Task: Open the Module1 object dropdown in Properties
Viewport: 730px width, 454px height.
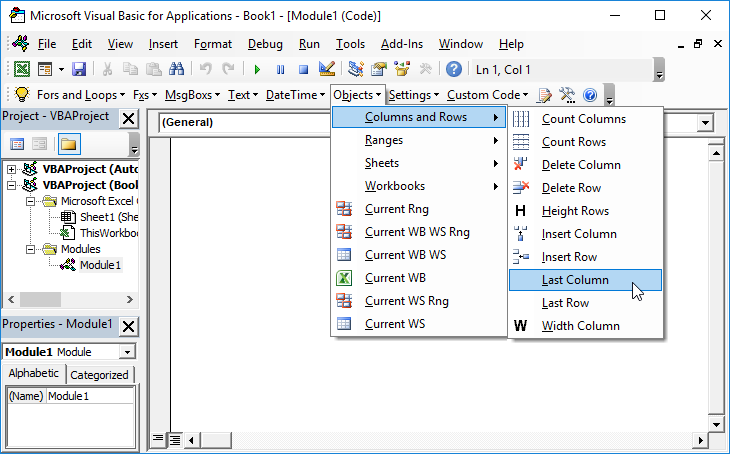Action: click(x=126, y=352)
